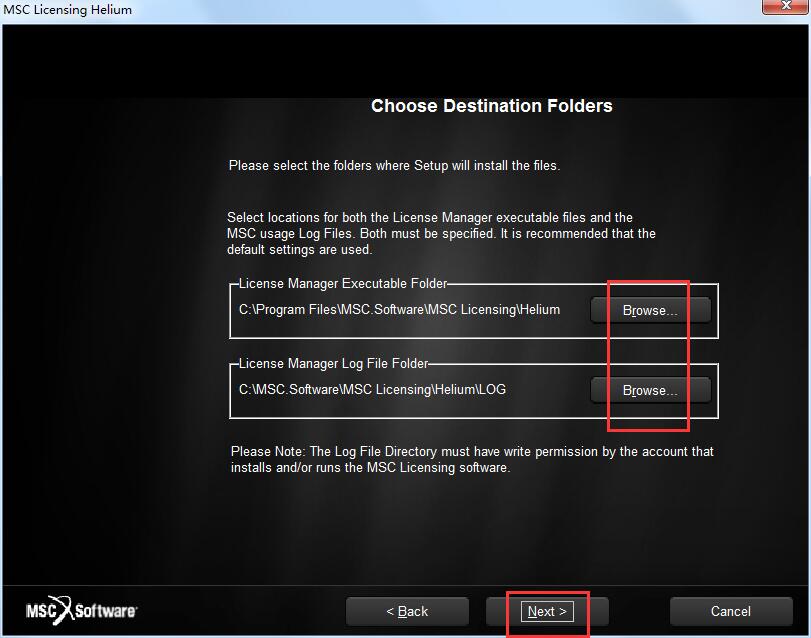Screen dimensions: 811x638
Task: Select the Helium LOG folder path text
Action: coord(372,389)
